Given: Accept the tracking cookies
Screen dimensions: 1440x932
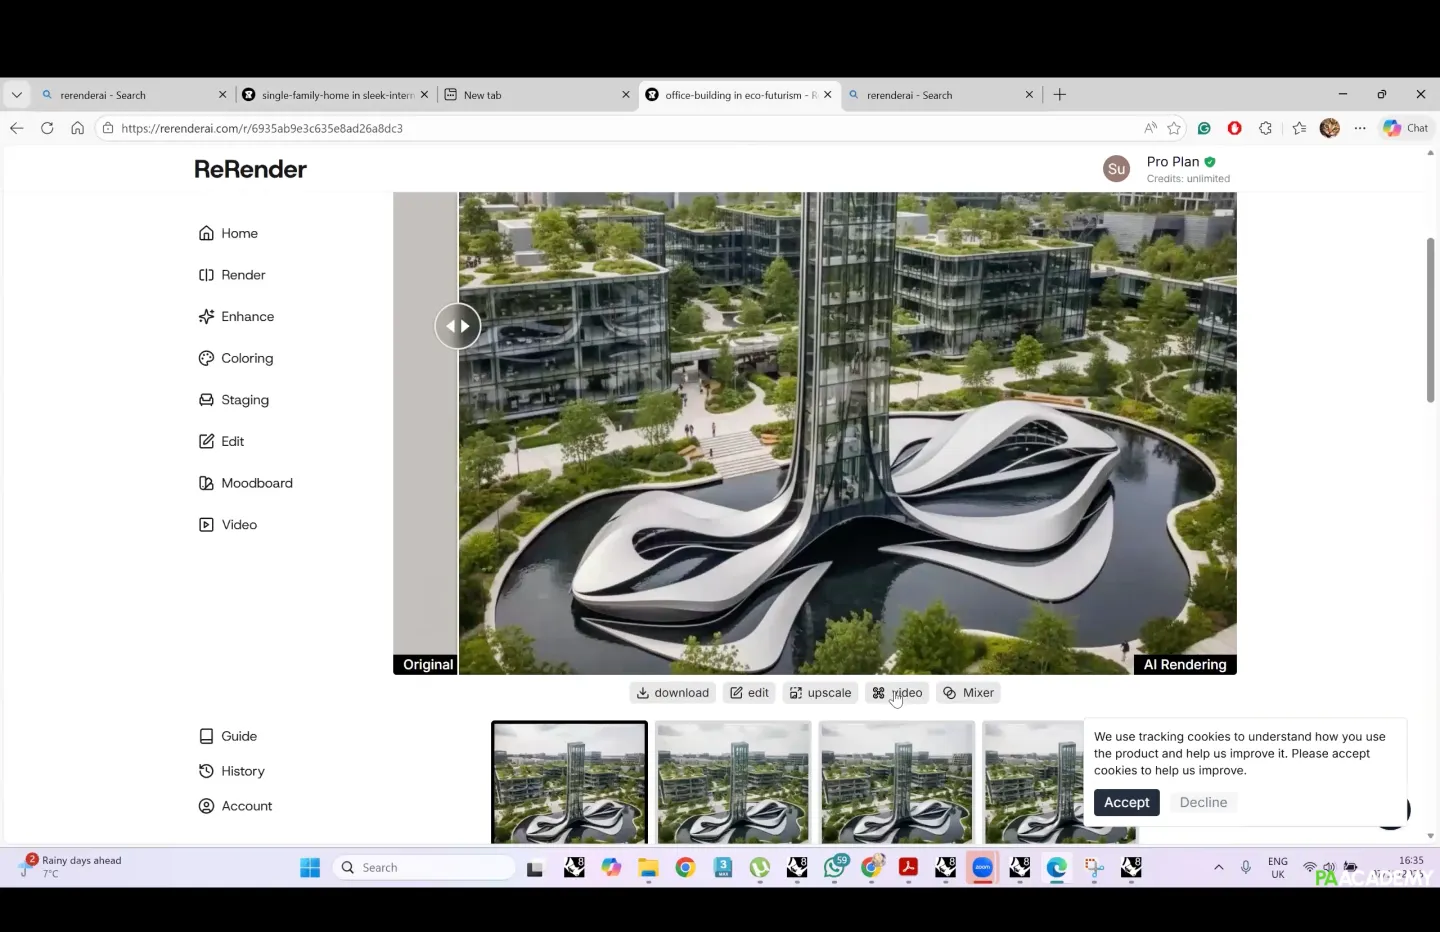Looking at the screenshot, I should [1126, 803].
